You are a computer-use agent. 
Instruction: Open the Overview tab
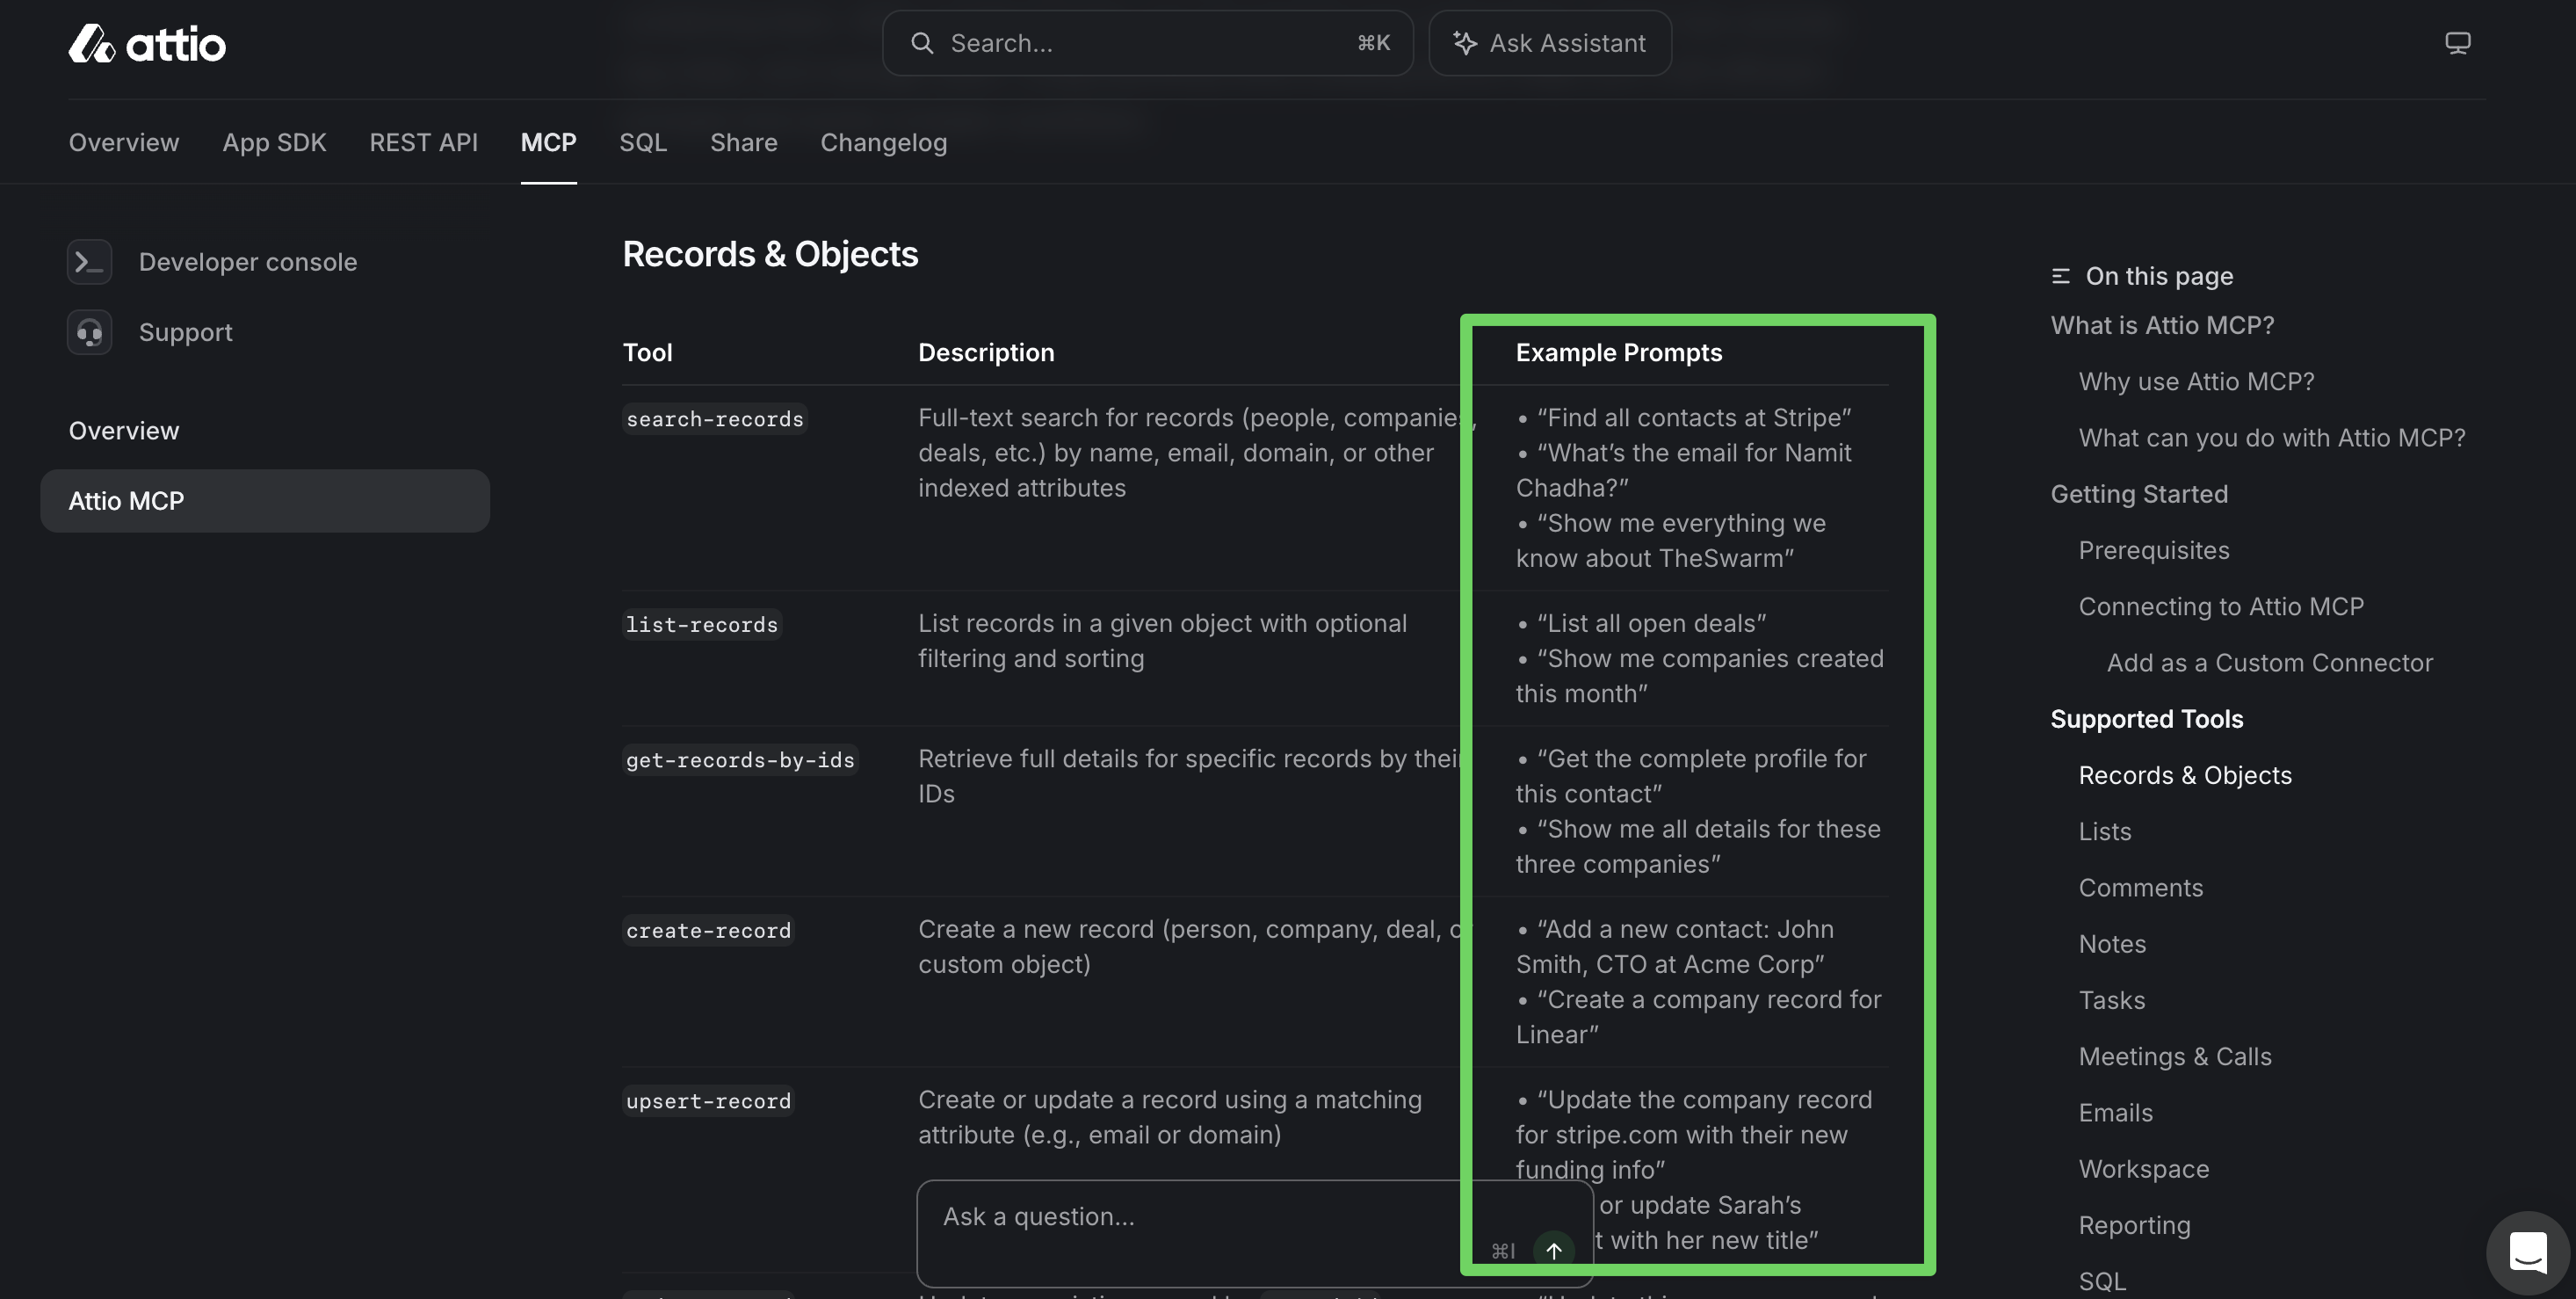click(124, 142)
